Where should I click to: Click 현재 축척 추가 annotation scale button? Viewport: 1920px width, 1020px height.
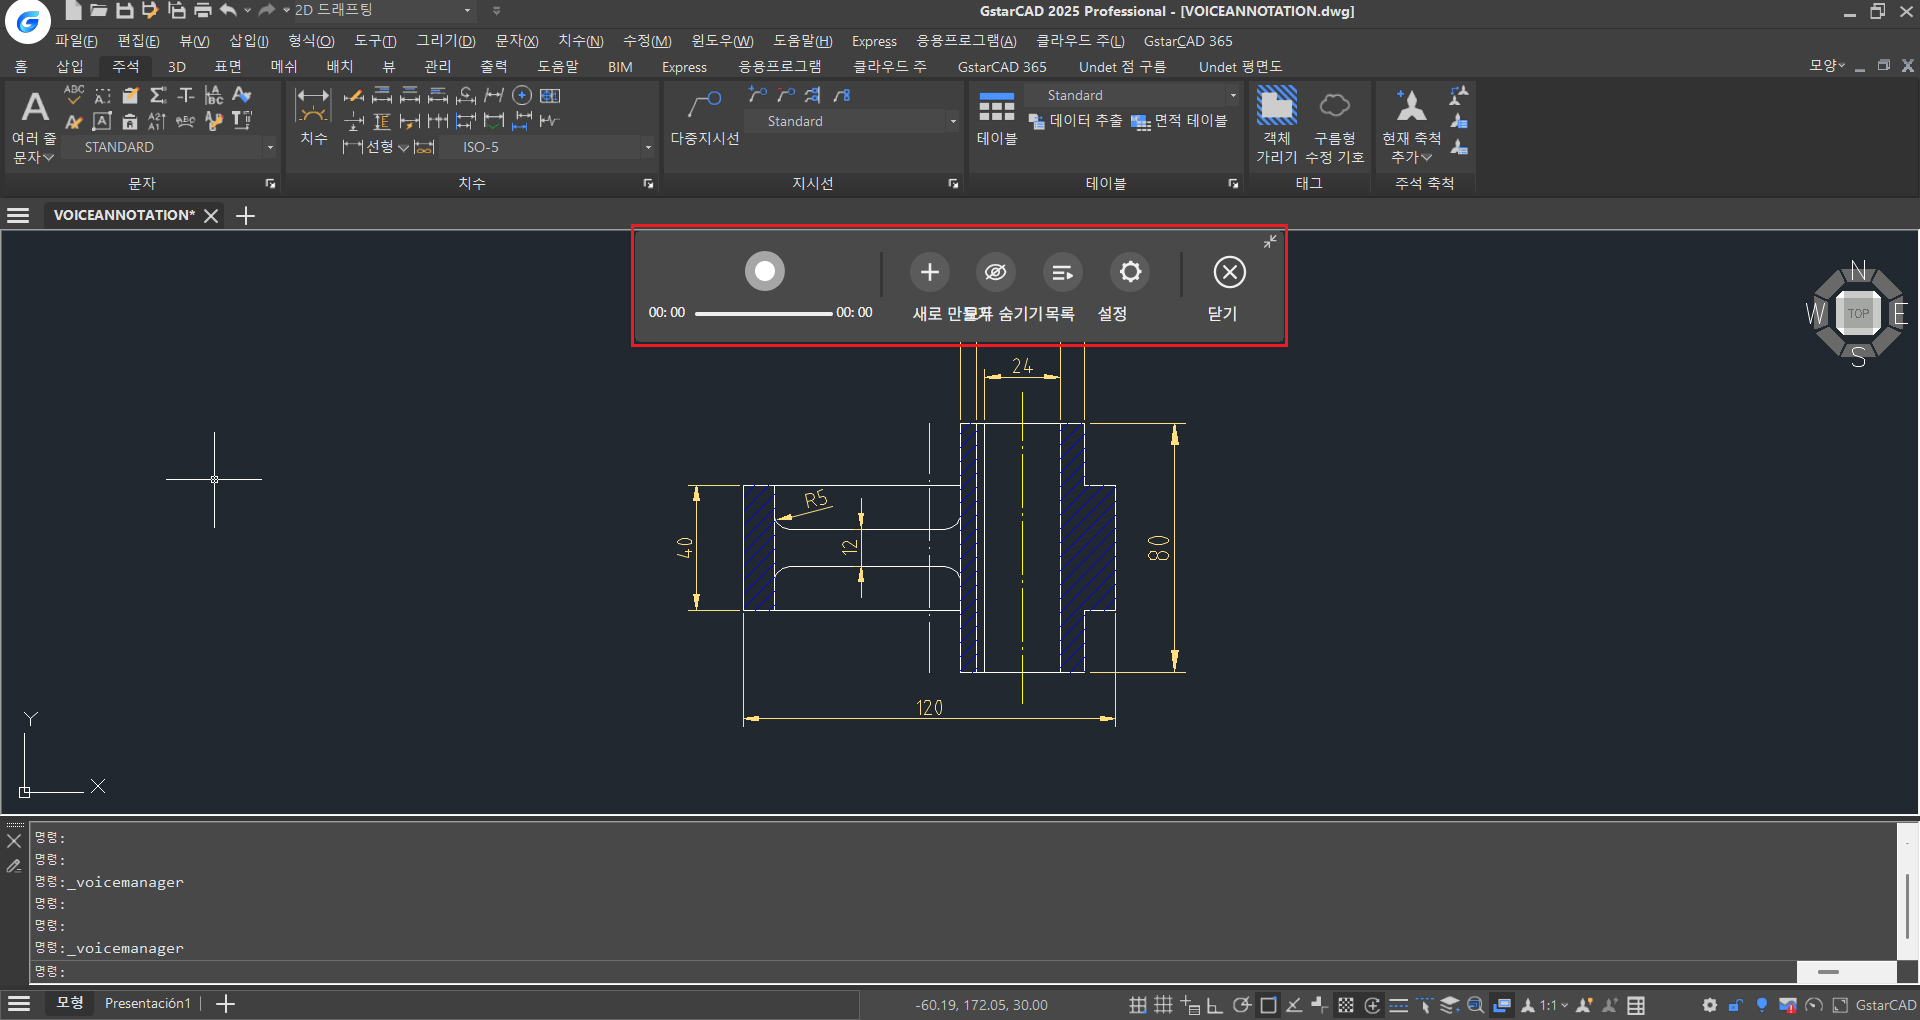[1411, 125]
